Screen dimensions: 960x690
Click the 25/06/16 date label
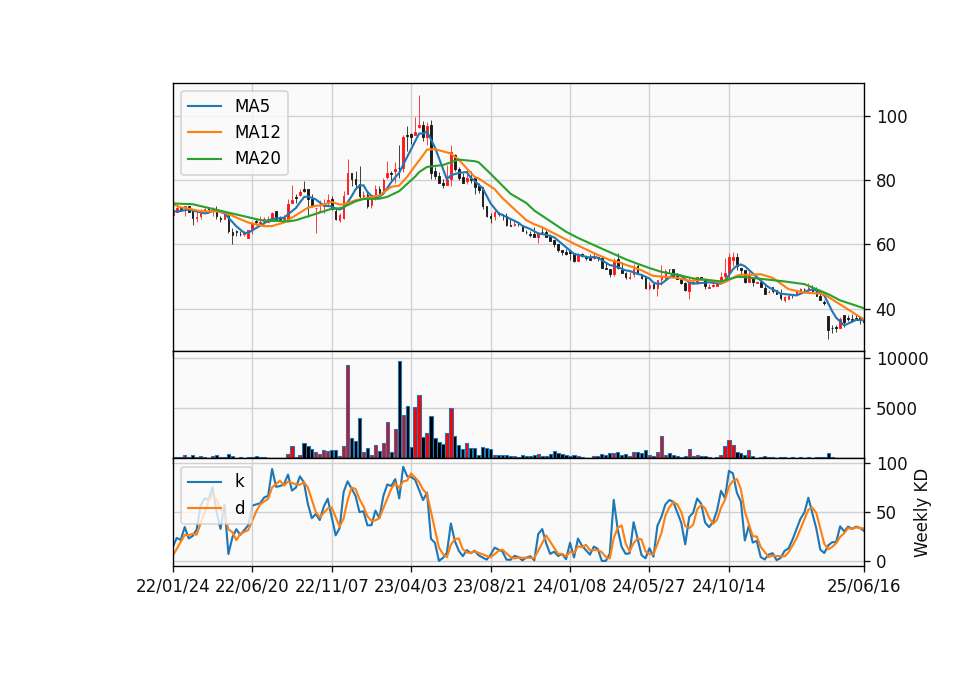tap(864, 587)
